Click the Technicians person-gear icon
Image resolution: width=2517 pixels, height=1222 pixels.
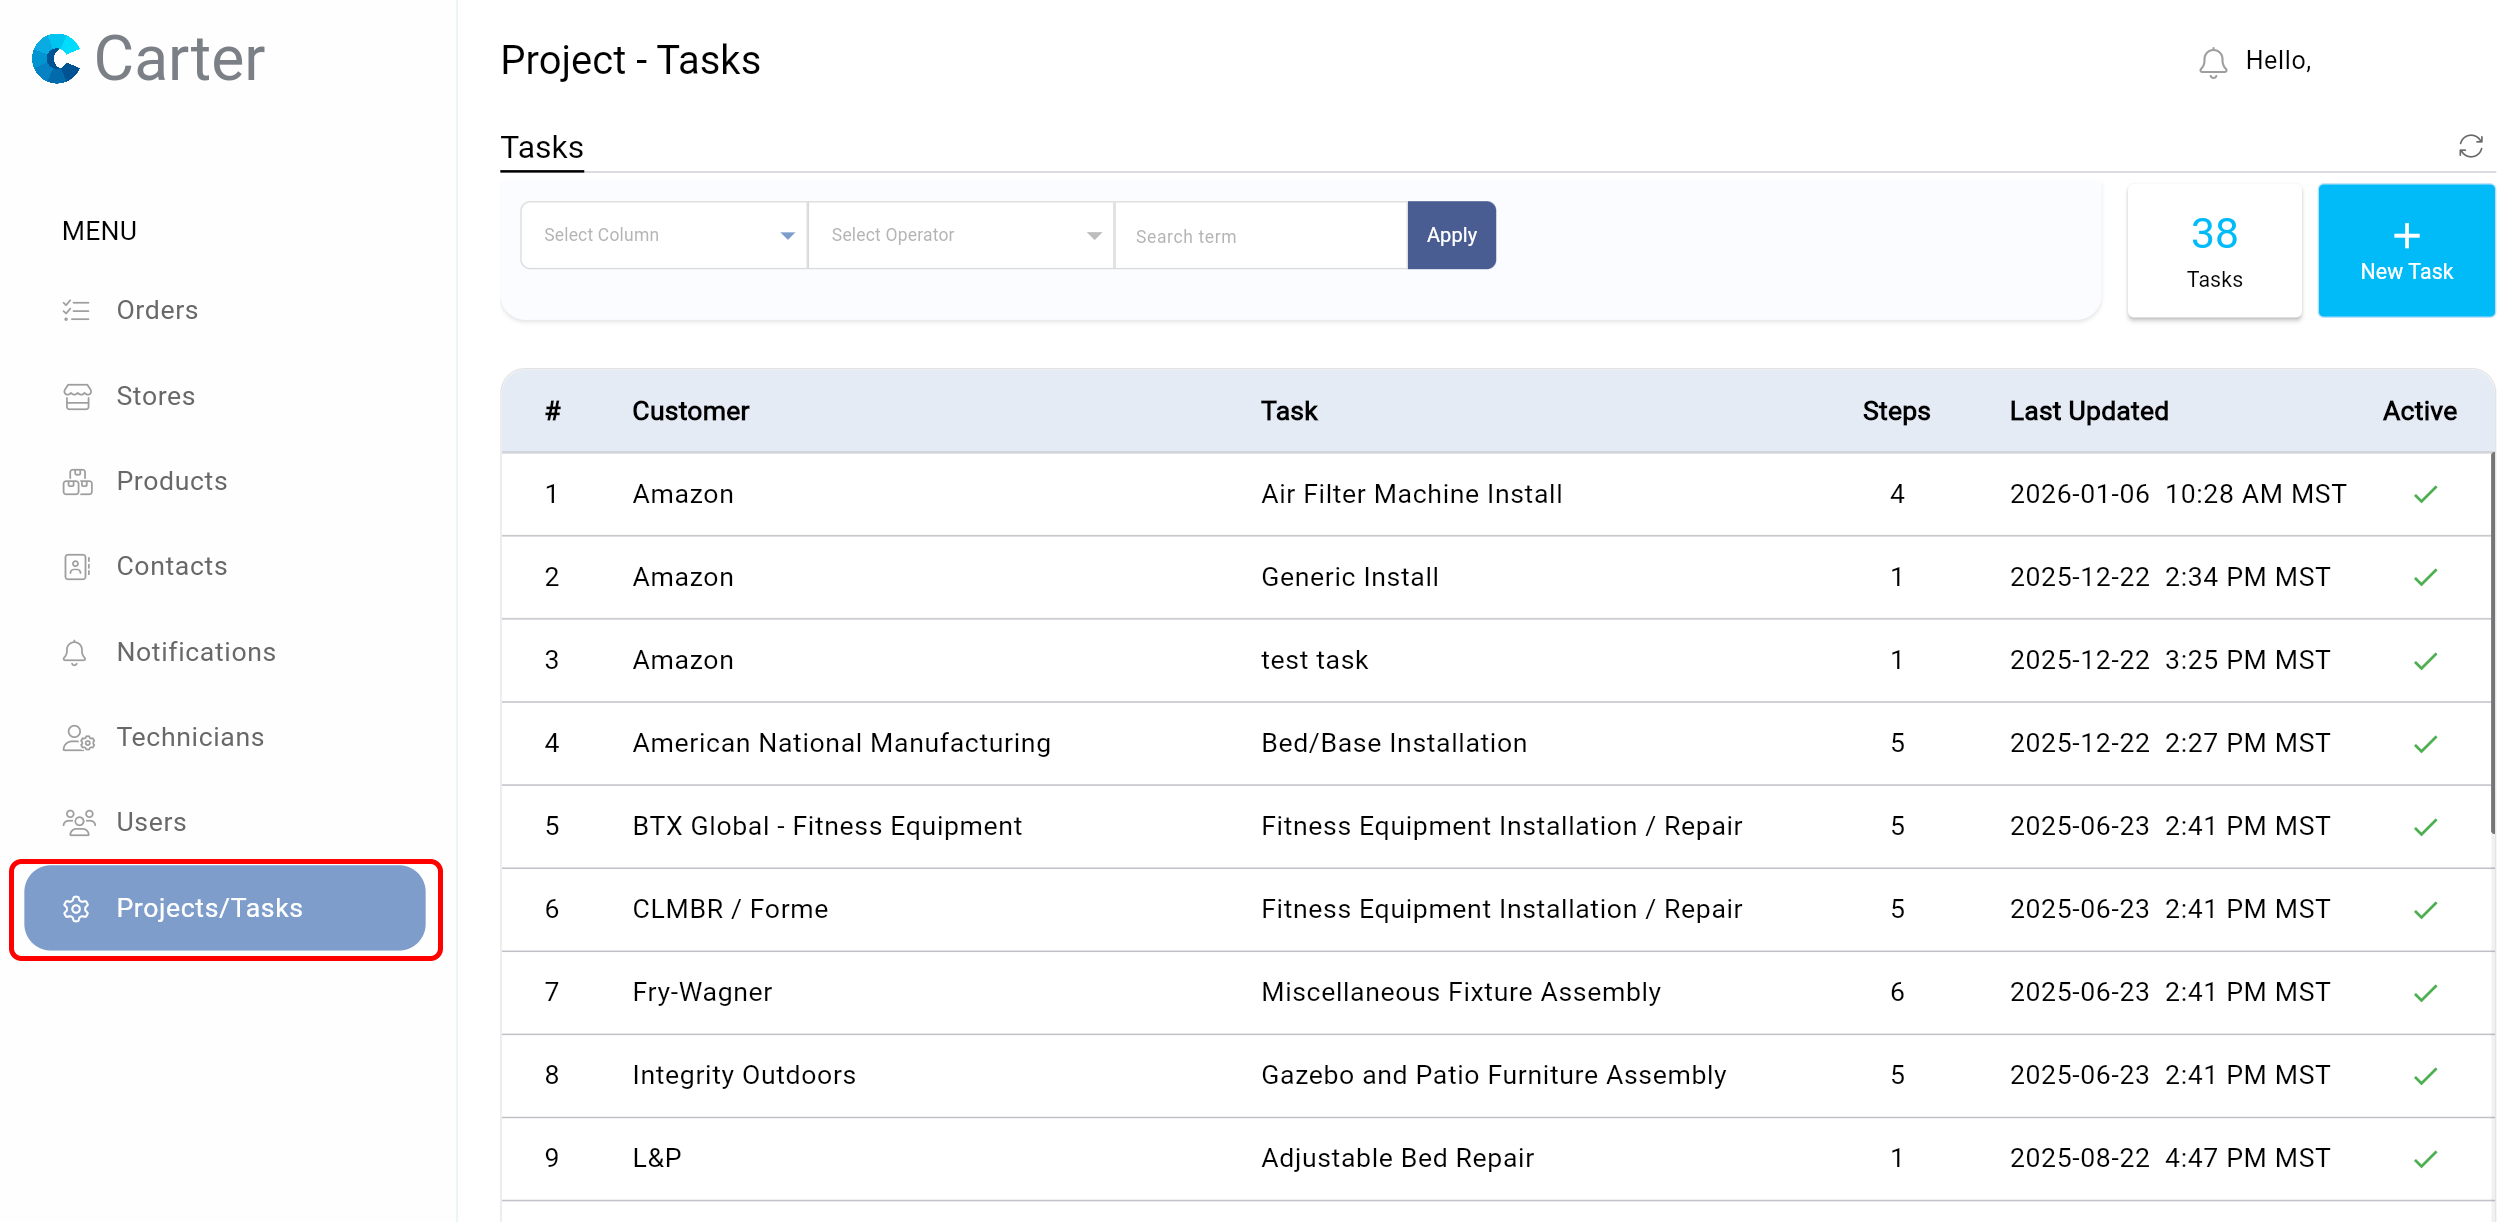coord(78,738)
